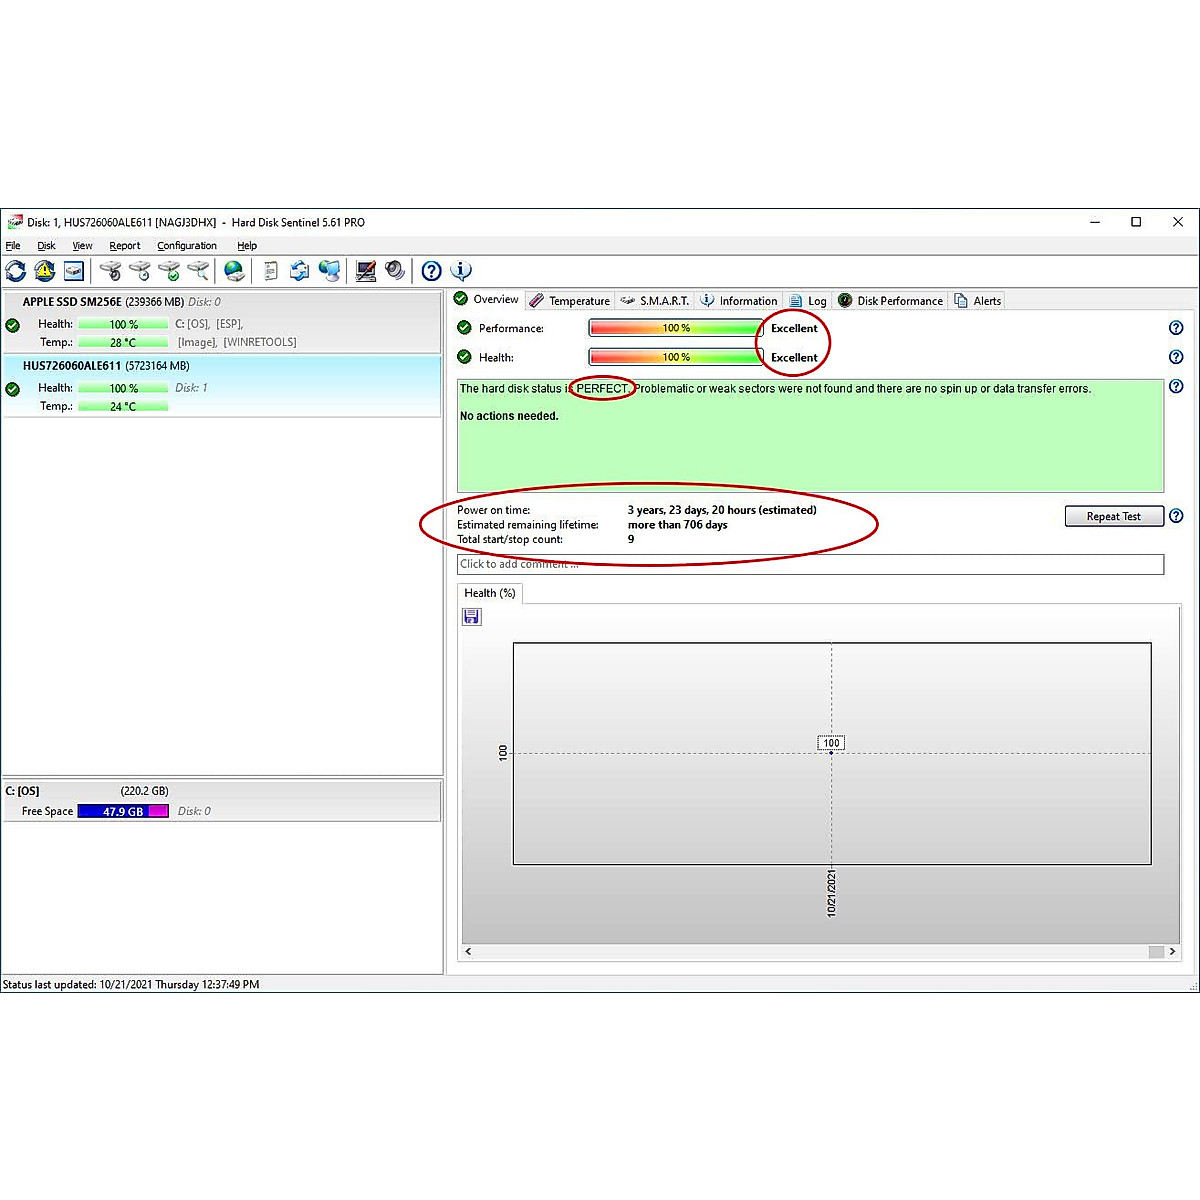Click the disk with green checkmark toolbar icon

tap(169, 271)
